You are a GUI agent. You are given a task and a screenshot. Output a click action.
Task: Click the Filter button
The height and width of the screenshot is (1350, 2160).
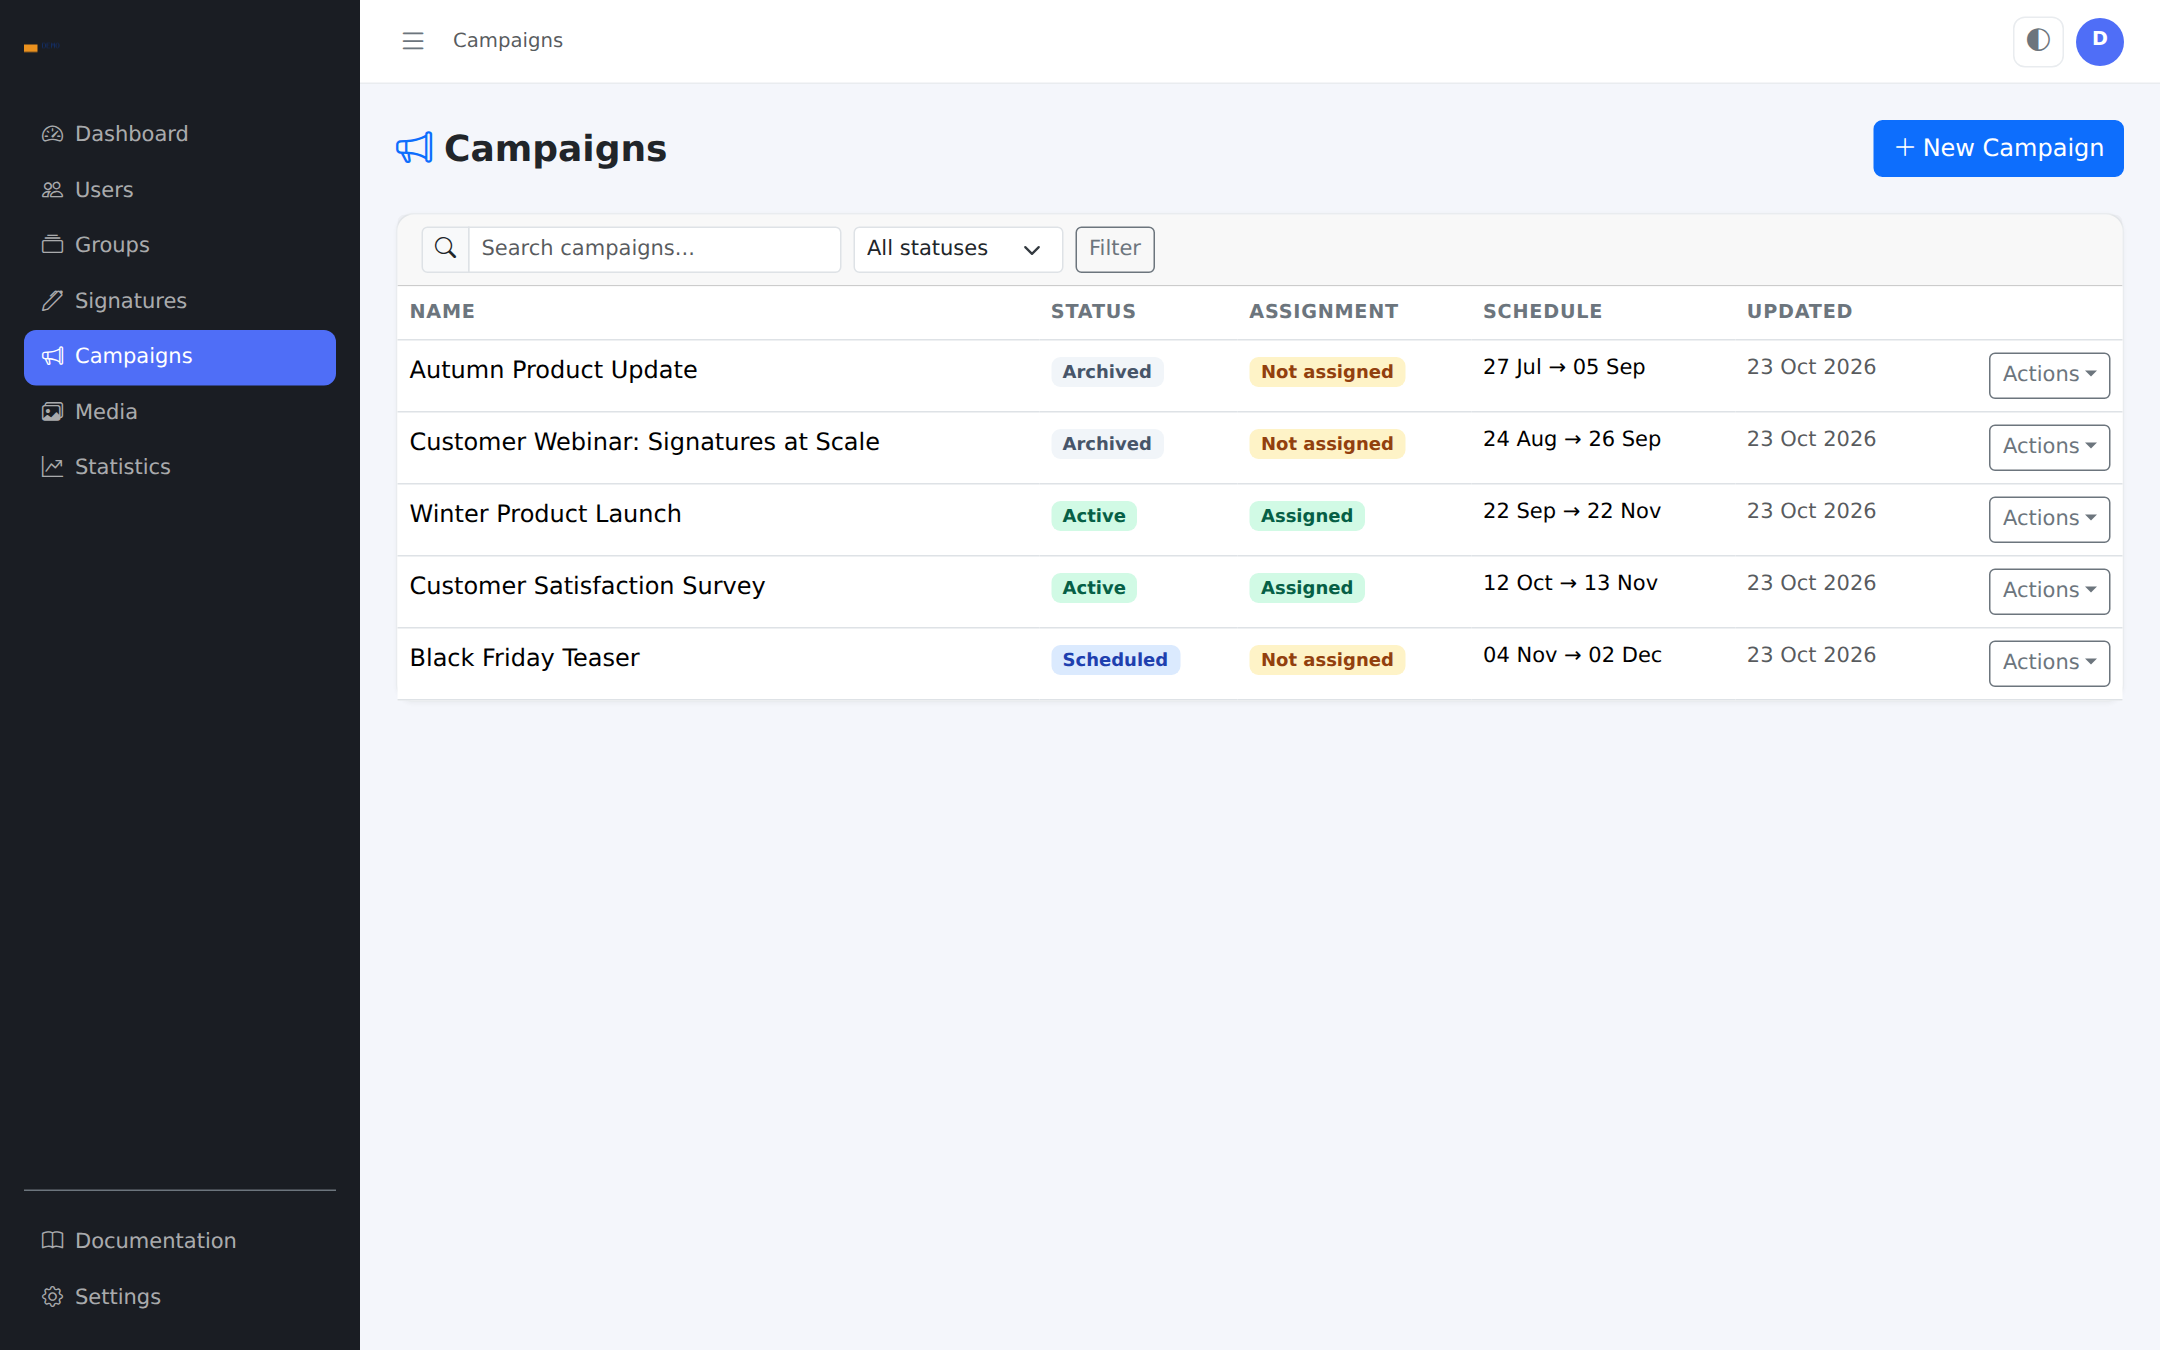click(1114, 249)
